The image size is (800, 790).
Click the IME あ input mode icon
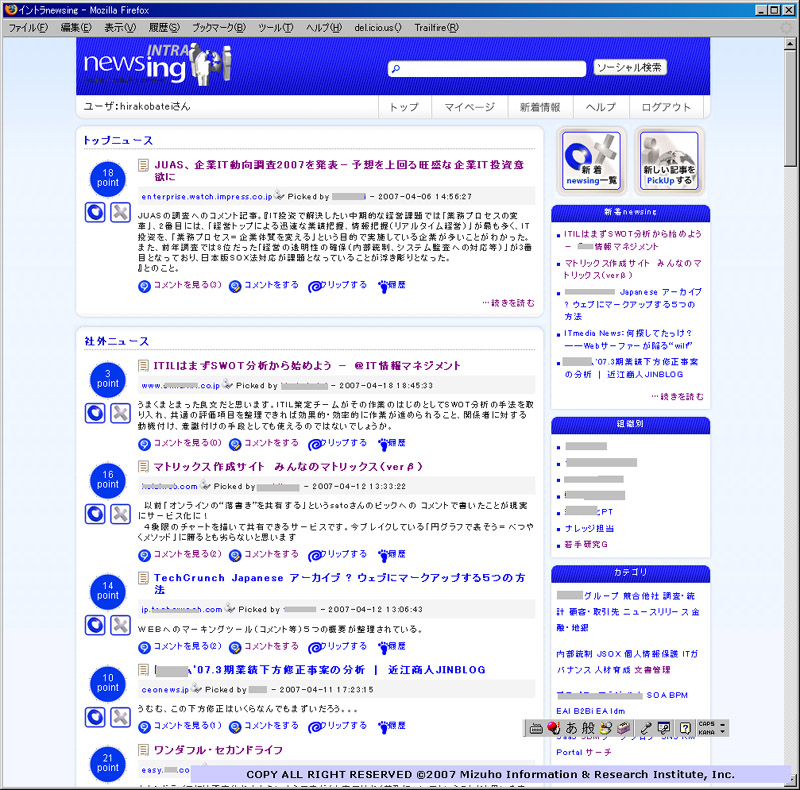click(x=571, y=728)
